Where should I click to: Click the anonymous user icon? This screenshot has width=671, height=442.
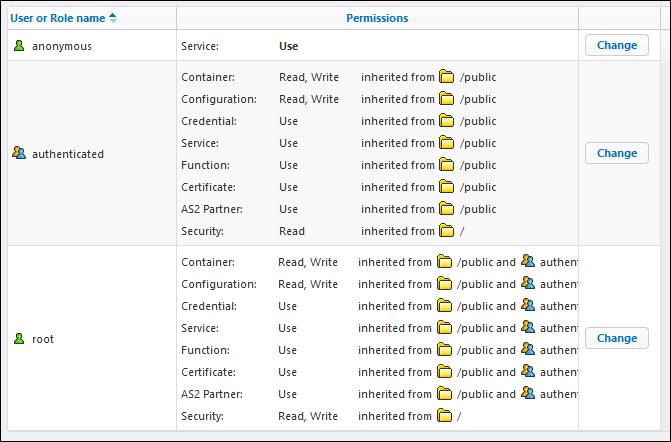(18, 46)
